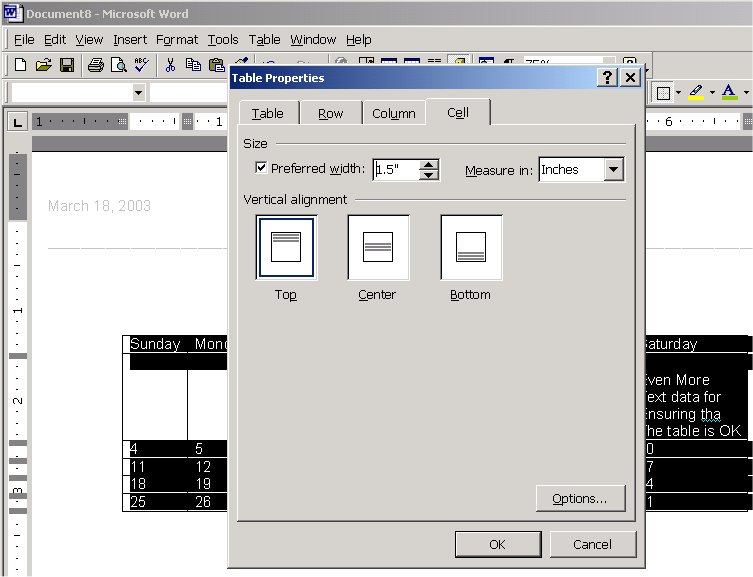Click the Copy icon in the toolbar
Image resolution: width=753 pixels, height=577 pixels.
coord(194,66)
